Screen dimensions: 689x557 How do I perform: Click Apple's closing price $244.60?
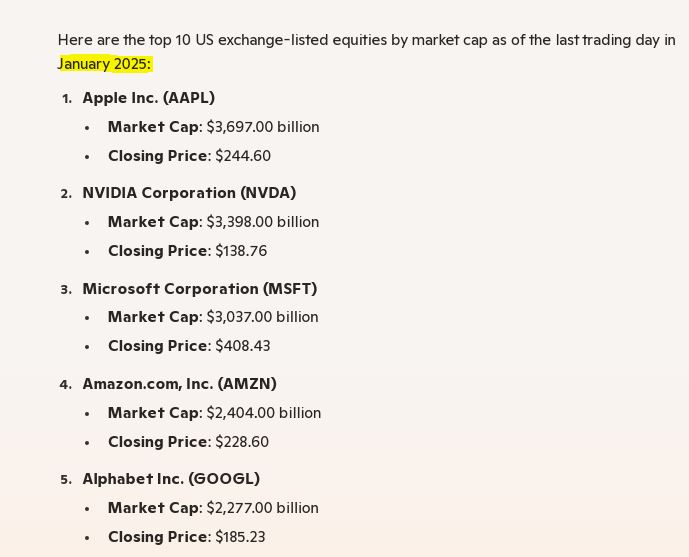pyautogui.click(x=243, y=156)
